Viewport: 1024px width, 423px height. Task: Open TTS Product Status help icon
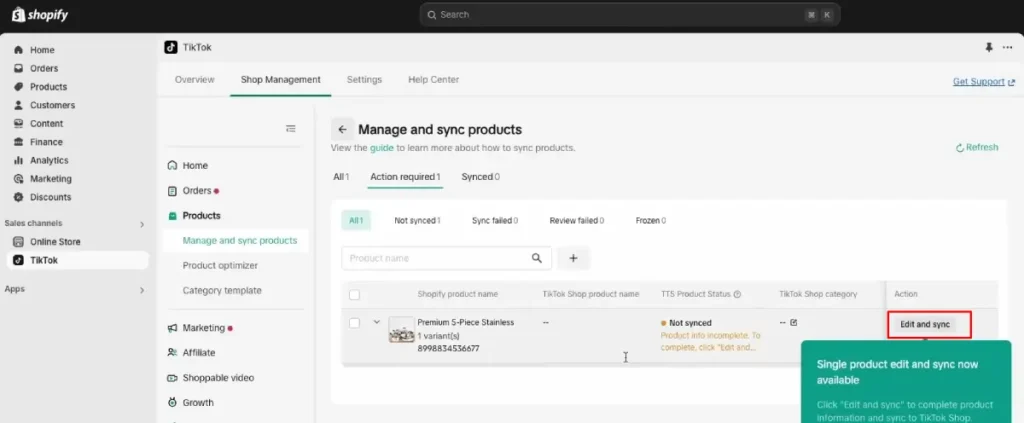[737, 294]
